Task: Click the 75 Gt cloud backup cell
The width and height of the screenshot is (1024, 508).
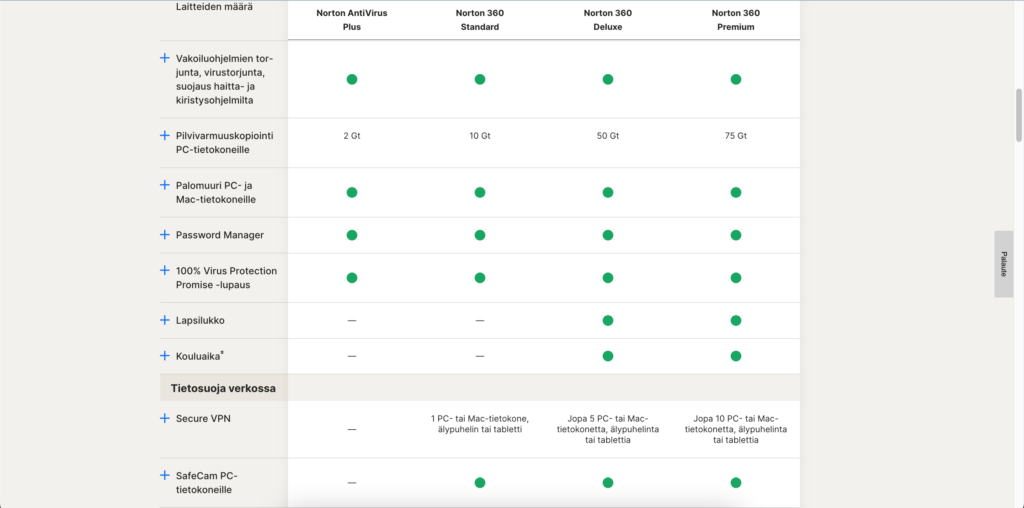Action: pyautogui.click(x=736, y=135)
